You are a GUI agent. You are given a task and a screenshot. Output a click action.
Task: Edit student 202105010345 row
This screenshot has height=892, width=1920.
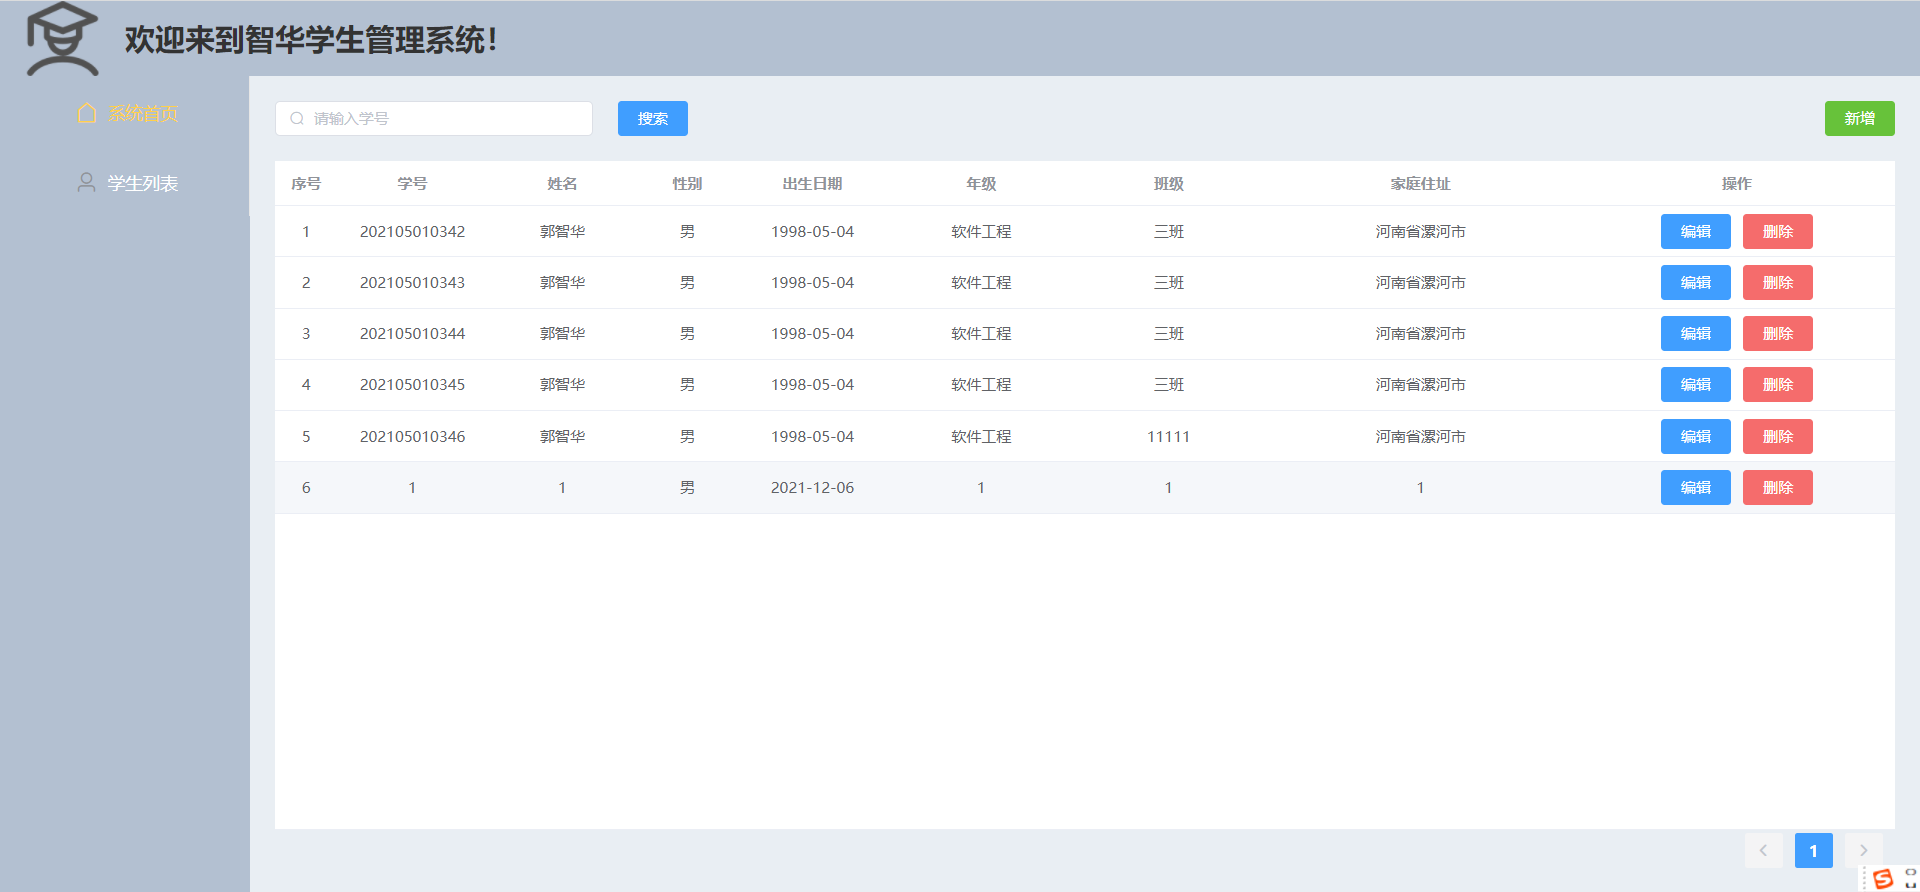tap(1696, 384)
